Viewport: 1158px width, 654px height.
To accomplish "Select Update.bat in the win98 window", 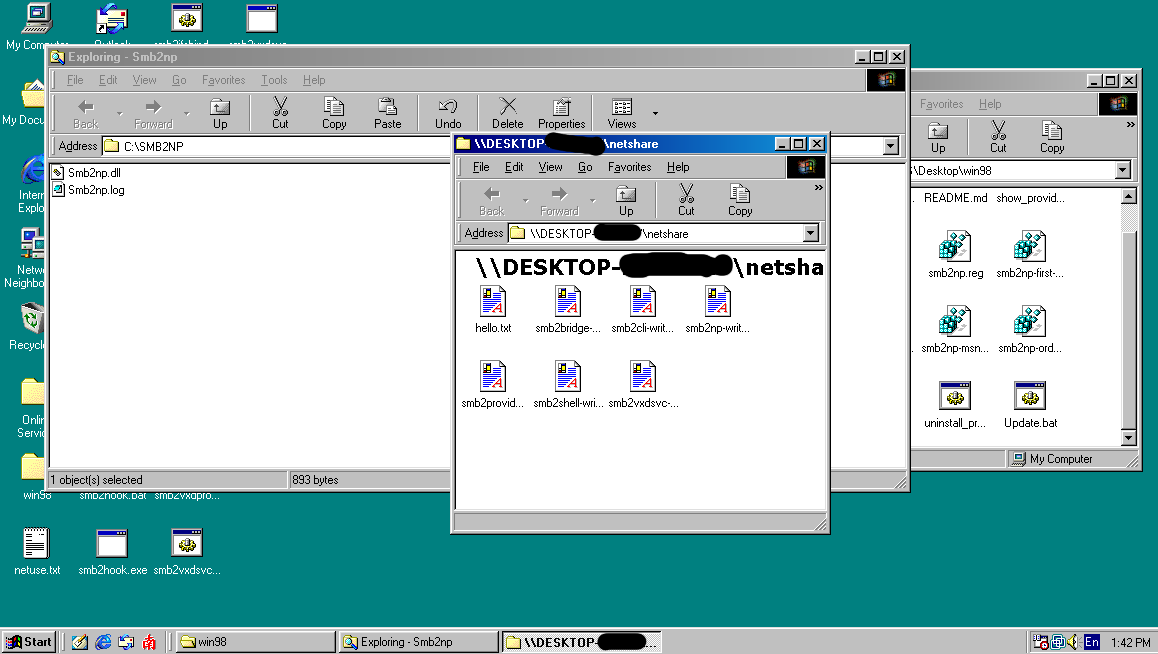I will coord(1030,405).
